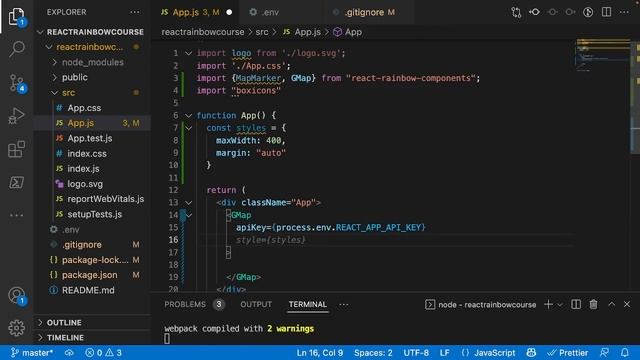Click the Copilot icon in status bar
640x360 pixels.
(x=531, y=353)
